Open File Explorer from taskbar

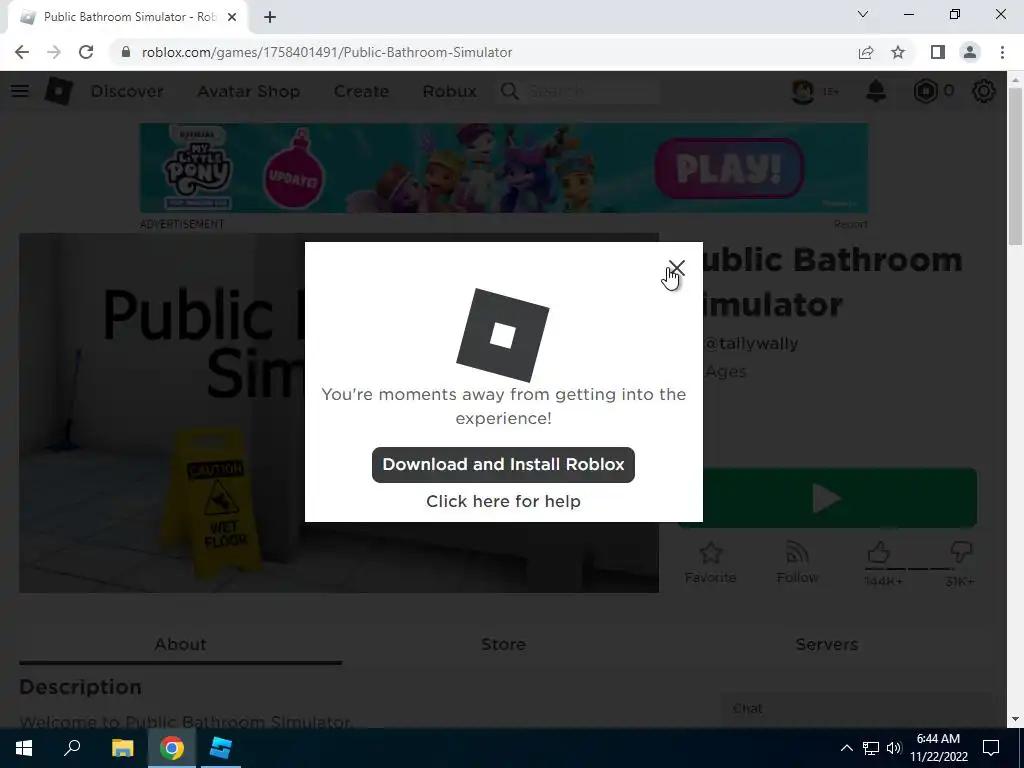pyautogui.click(x=122, y=748)
